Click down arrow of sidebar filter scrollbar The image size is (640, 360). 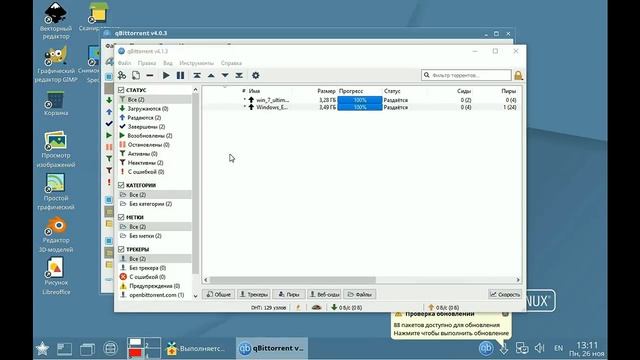[x=195, y=296]
